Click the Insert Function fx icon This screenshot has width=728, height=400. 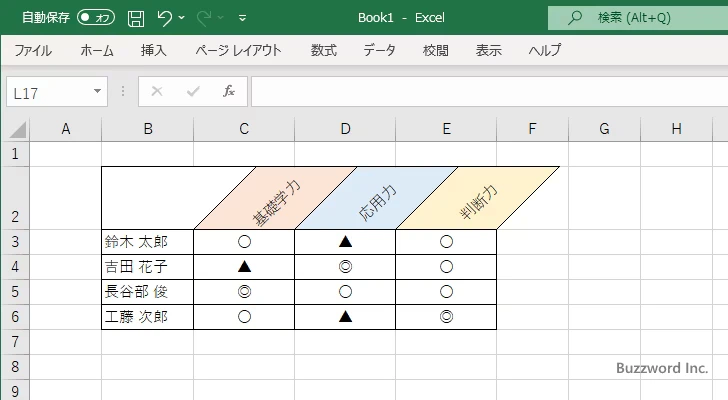point(228,91)
